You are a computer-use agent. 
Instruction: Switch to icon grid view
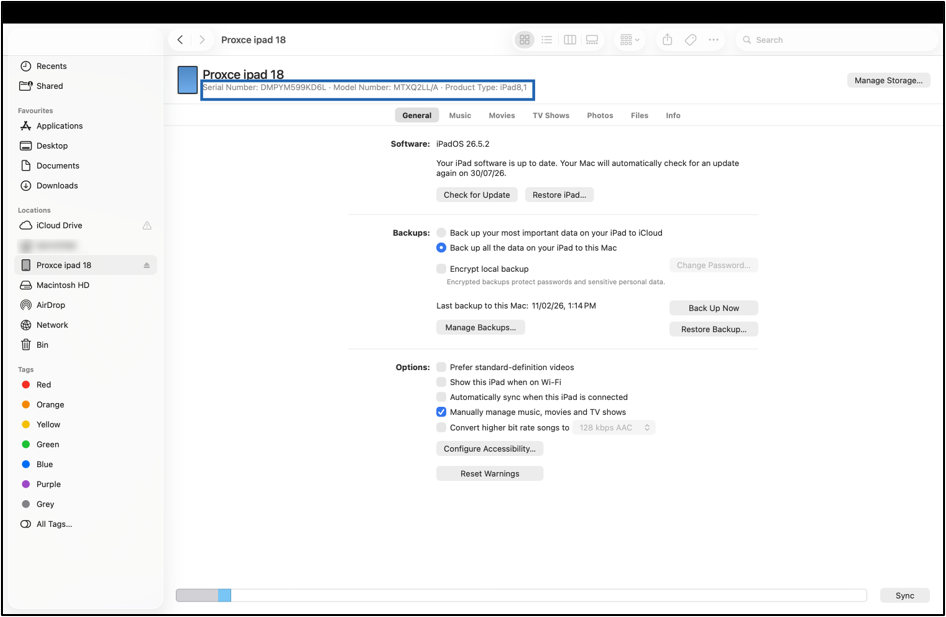tap(524, 40)
